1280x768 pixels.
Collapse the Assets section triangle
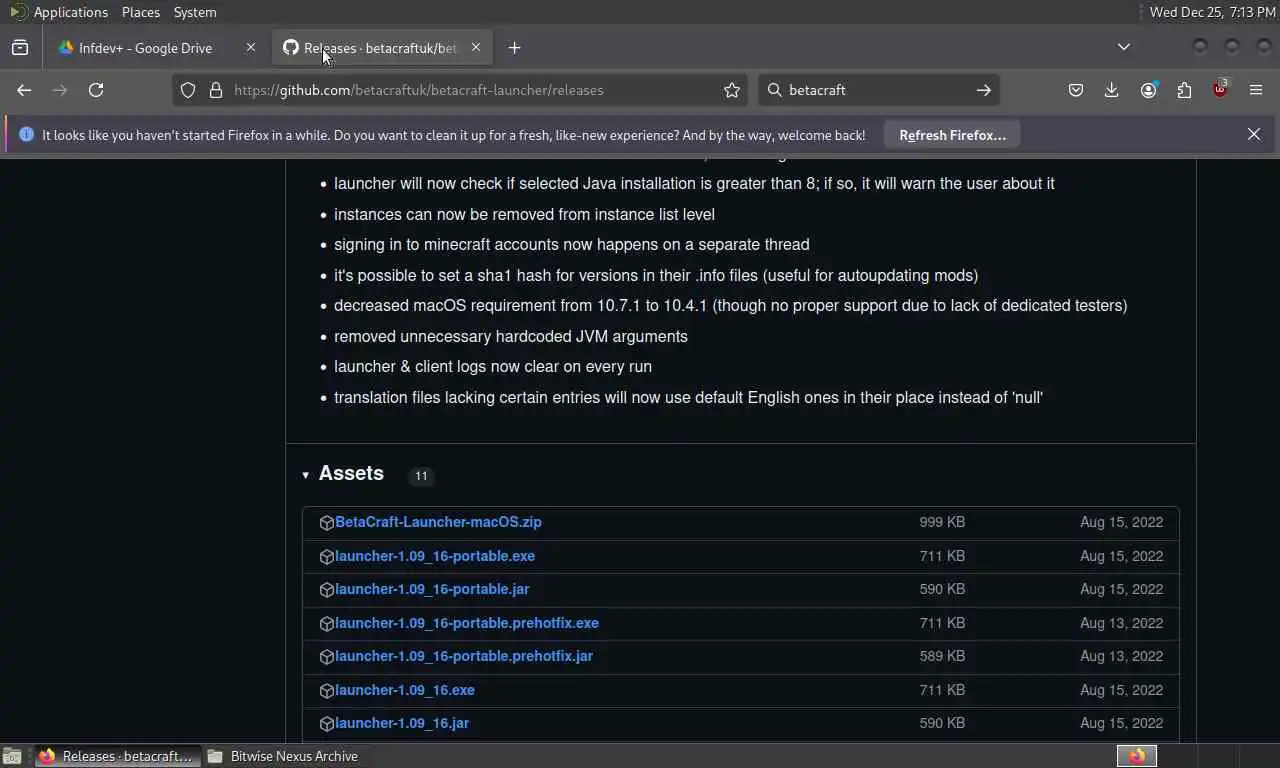click(306, 475)
